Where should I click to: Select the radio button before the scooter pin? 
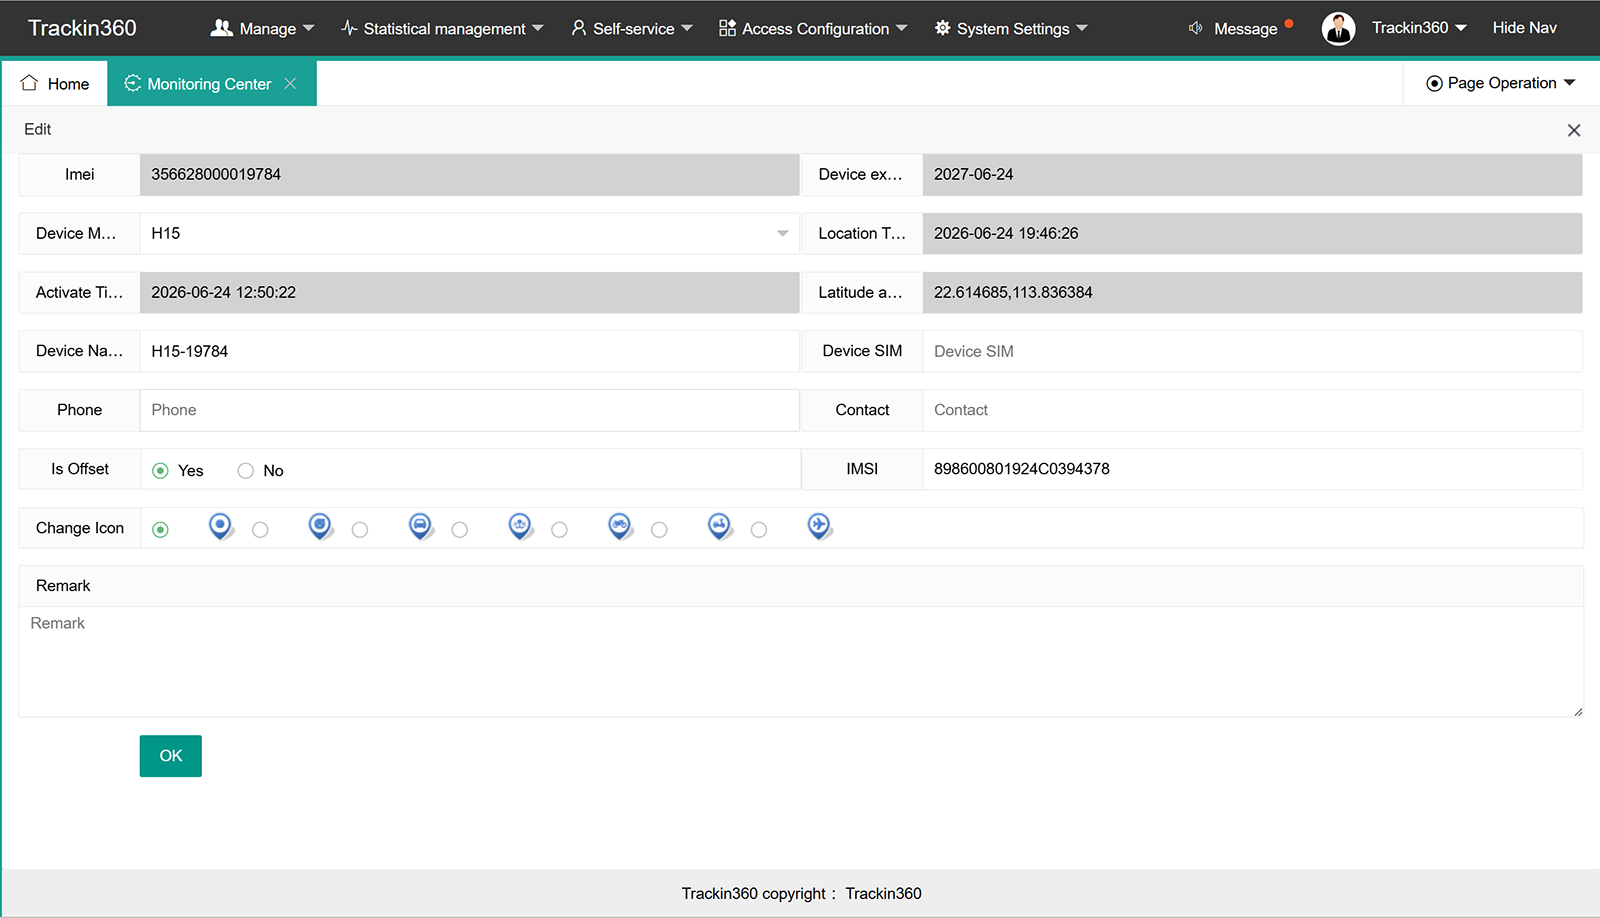coord(659,529)
